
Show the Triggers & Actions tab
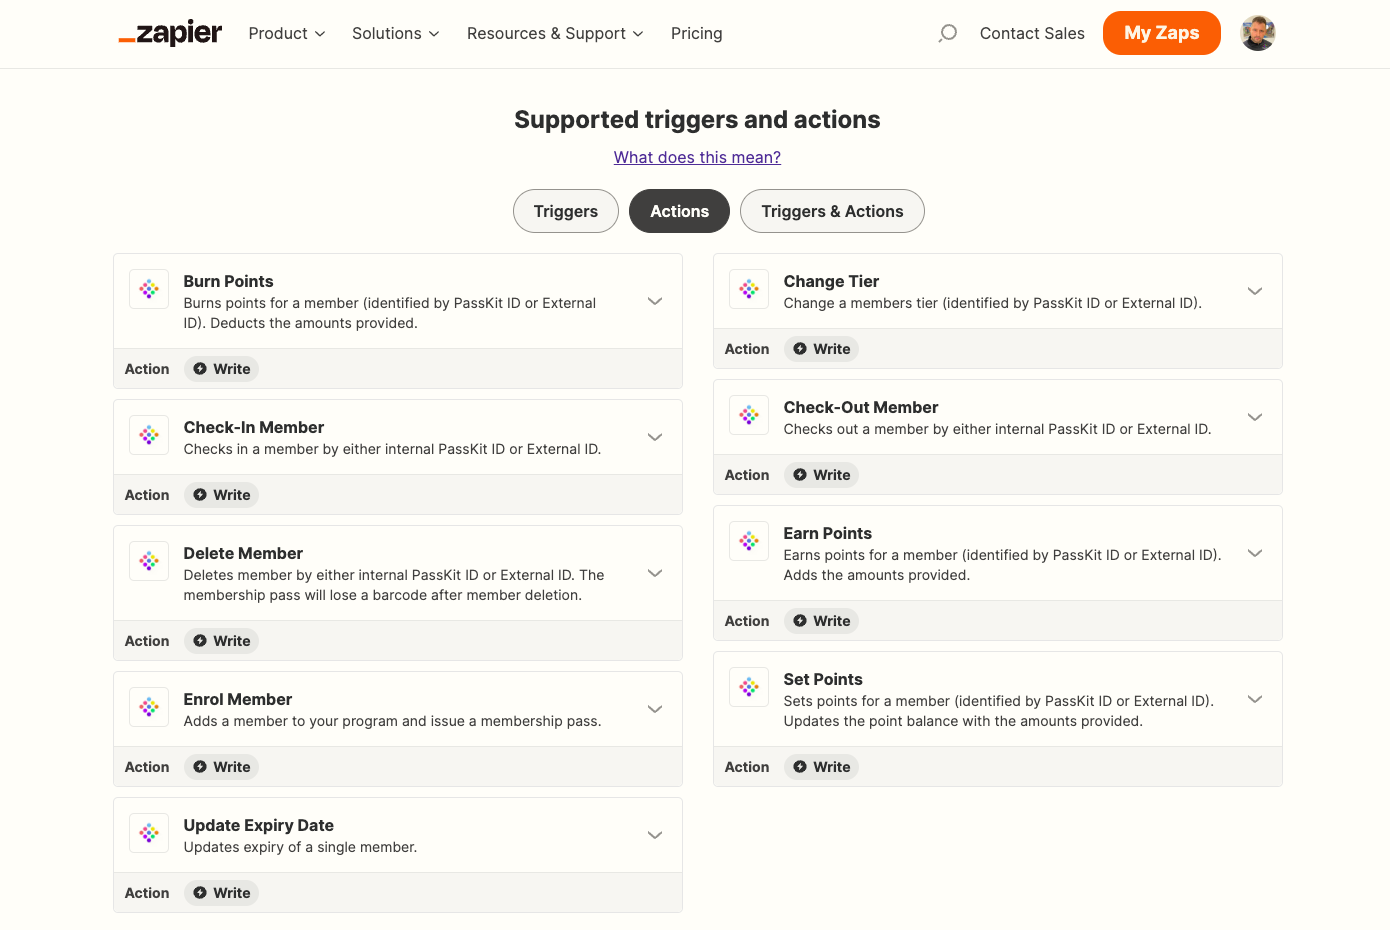(x=832, y=211)
